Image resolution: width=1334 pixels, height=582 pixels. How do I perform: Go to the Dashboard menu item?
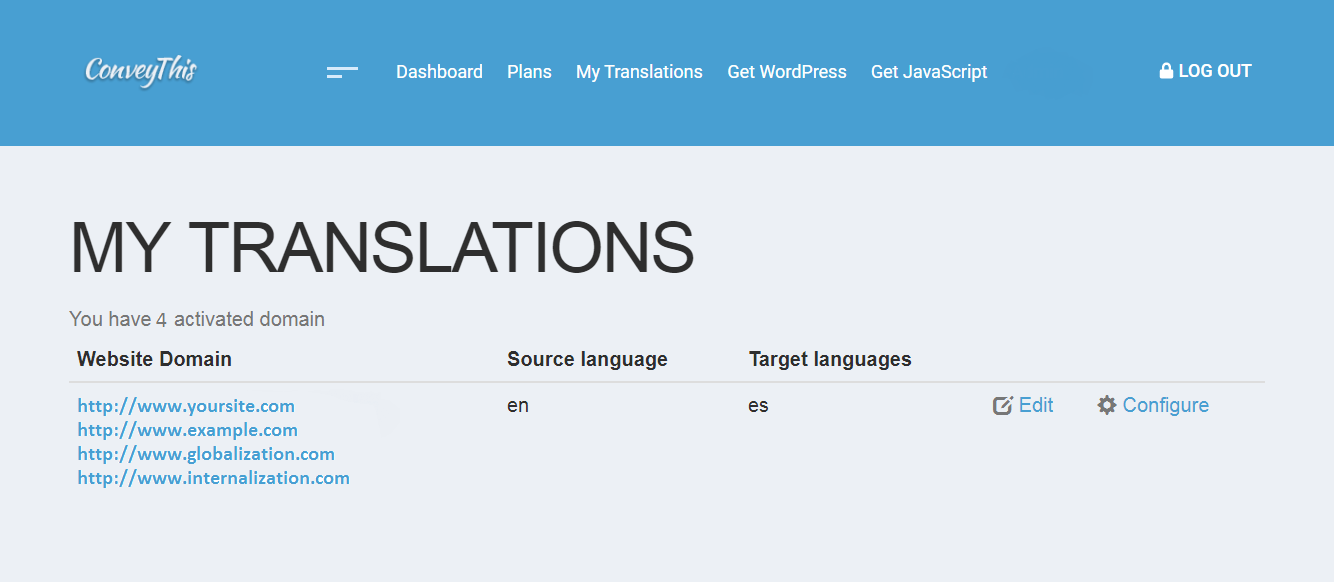click(439, 72)
